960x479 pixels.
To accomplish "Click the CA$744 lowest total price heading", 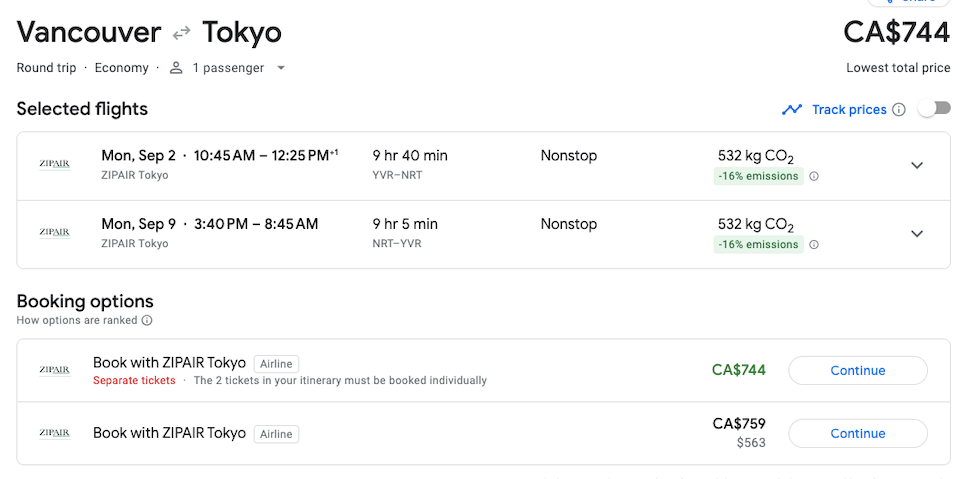I will coord(896,32).
